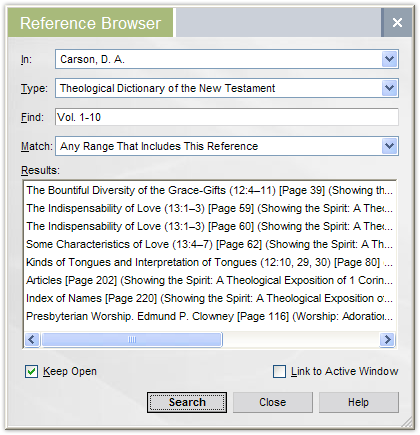The width and height of the screenshot is (420, 435).
Task: Select 'Index of Names [Page 220]' result
Action: click(209, 298)
